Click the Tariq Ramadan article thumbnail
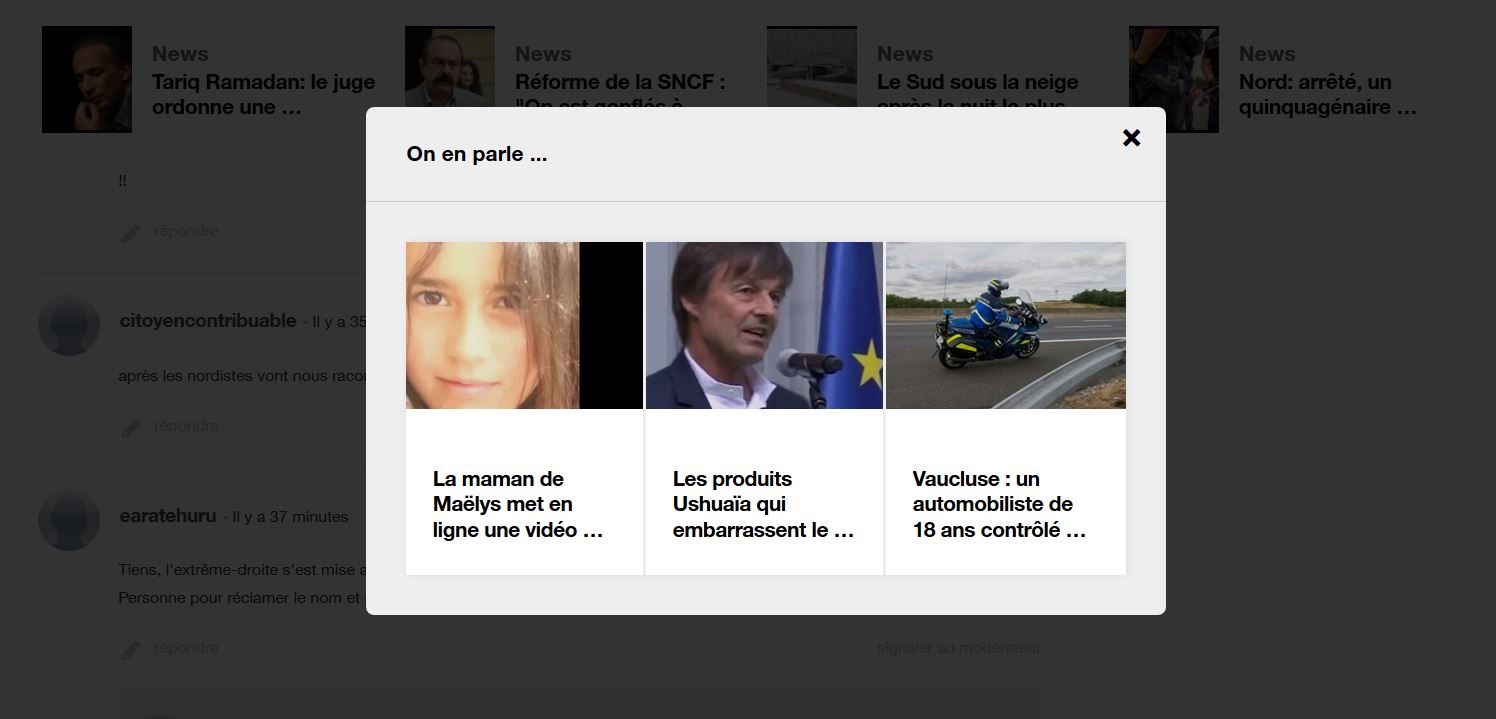 pyautogui.click(x=87, y=80)
